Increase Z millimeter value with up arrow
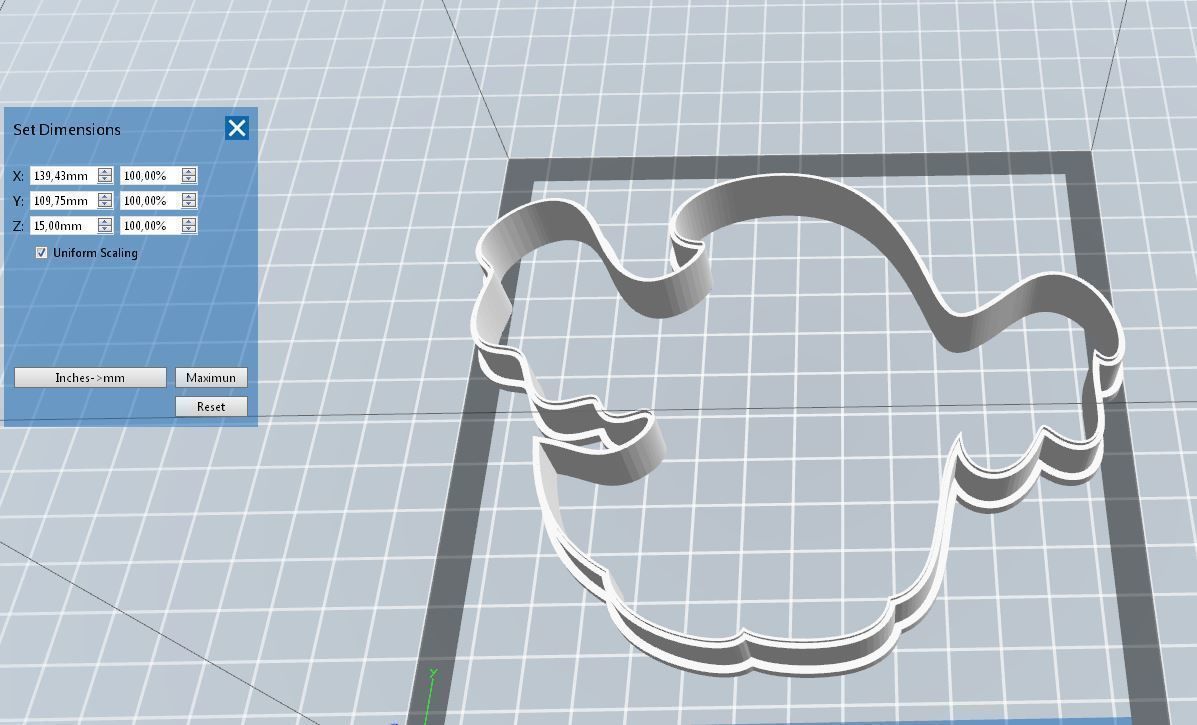The width and height of the screenshot is (1197, 725). coord(105,222)
